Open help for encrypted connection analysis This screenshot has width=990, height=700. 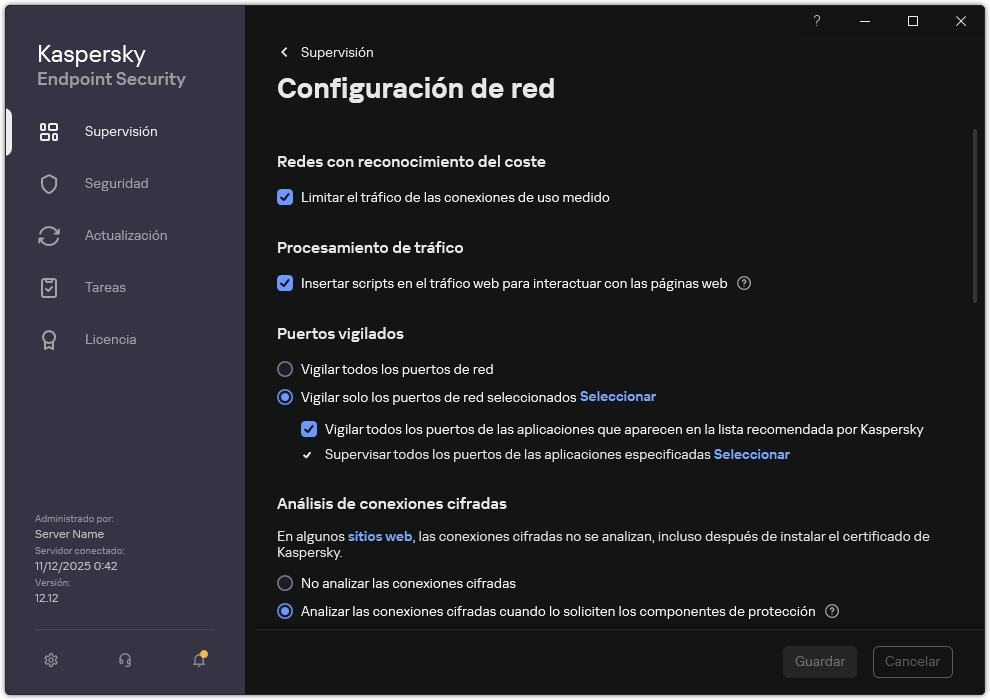pos(831,611)
